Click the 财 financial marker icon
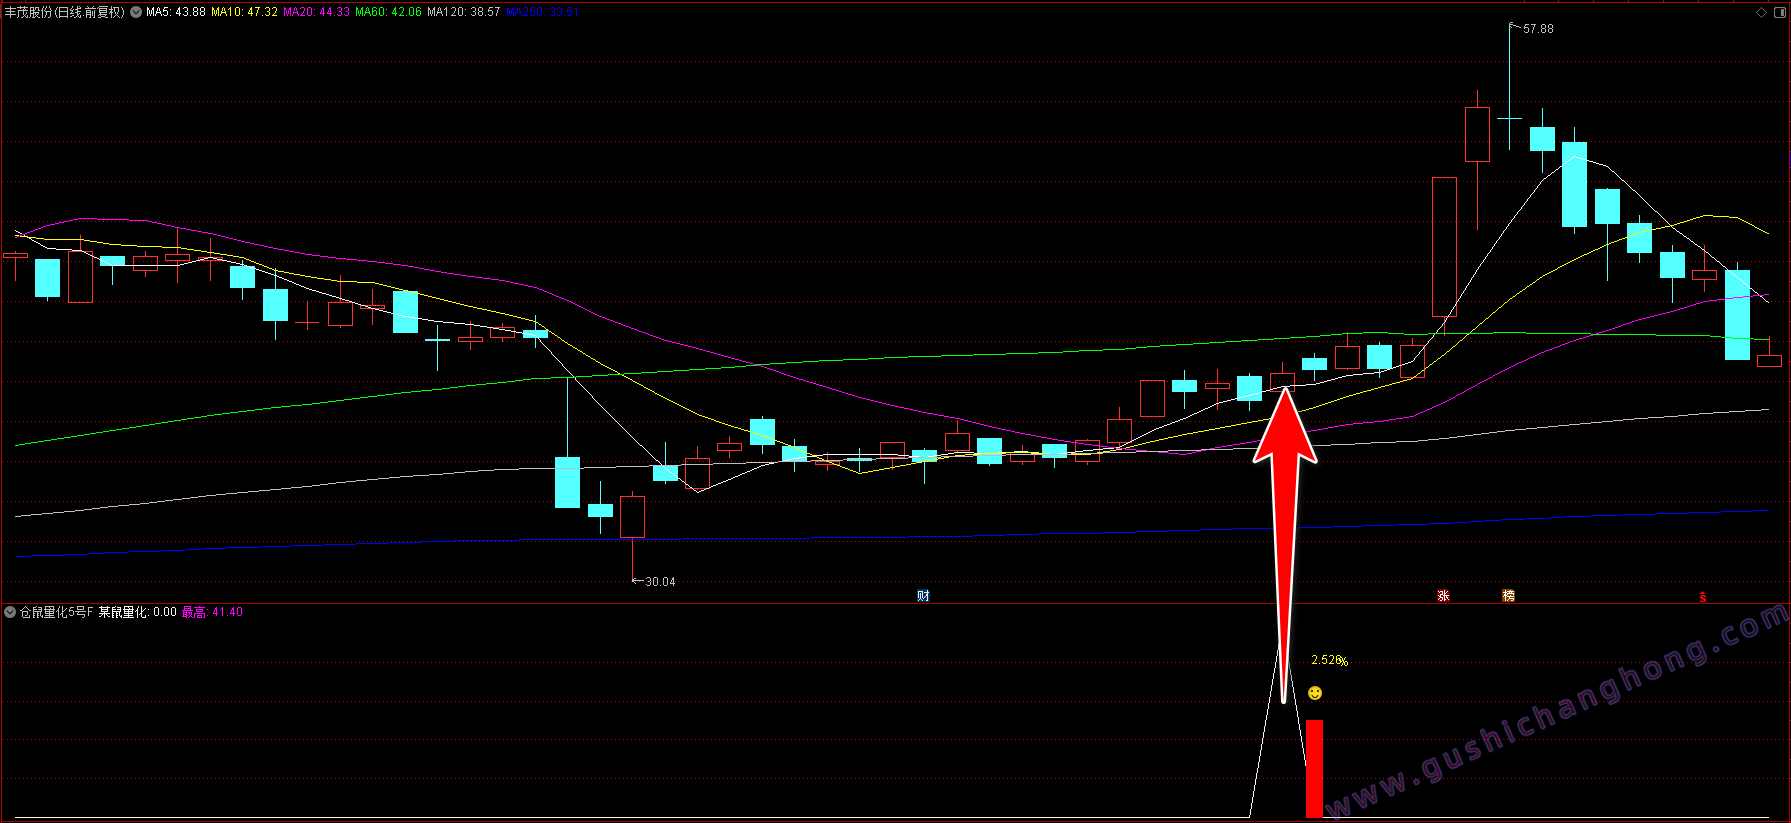The height and width of the screenshot is (823, 1791). 923,596
